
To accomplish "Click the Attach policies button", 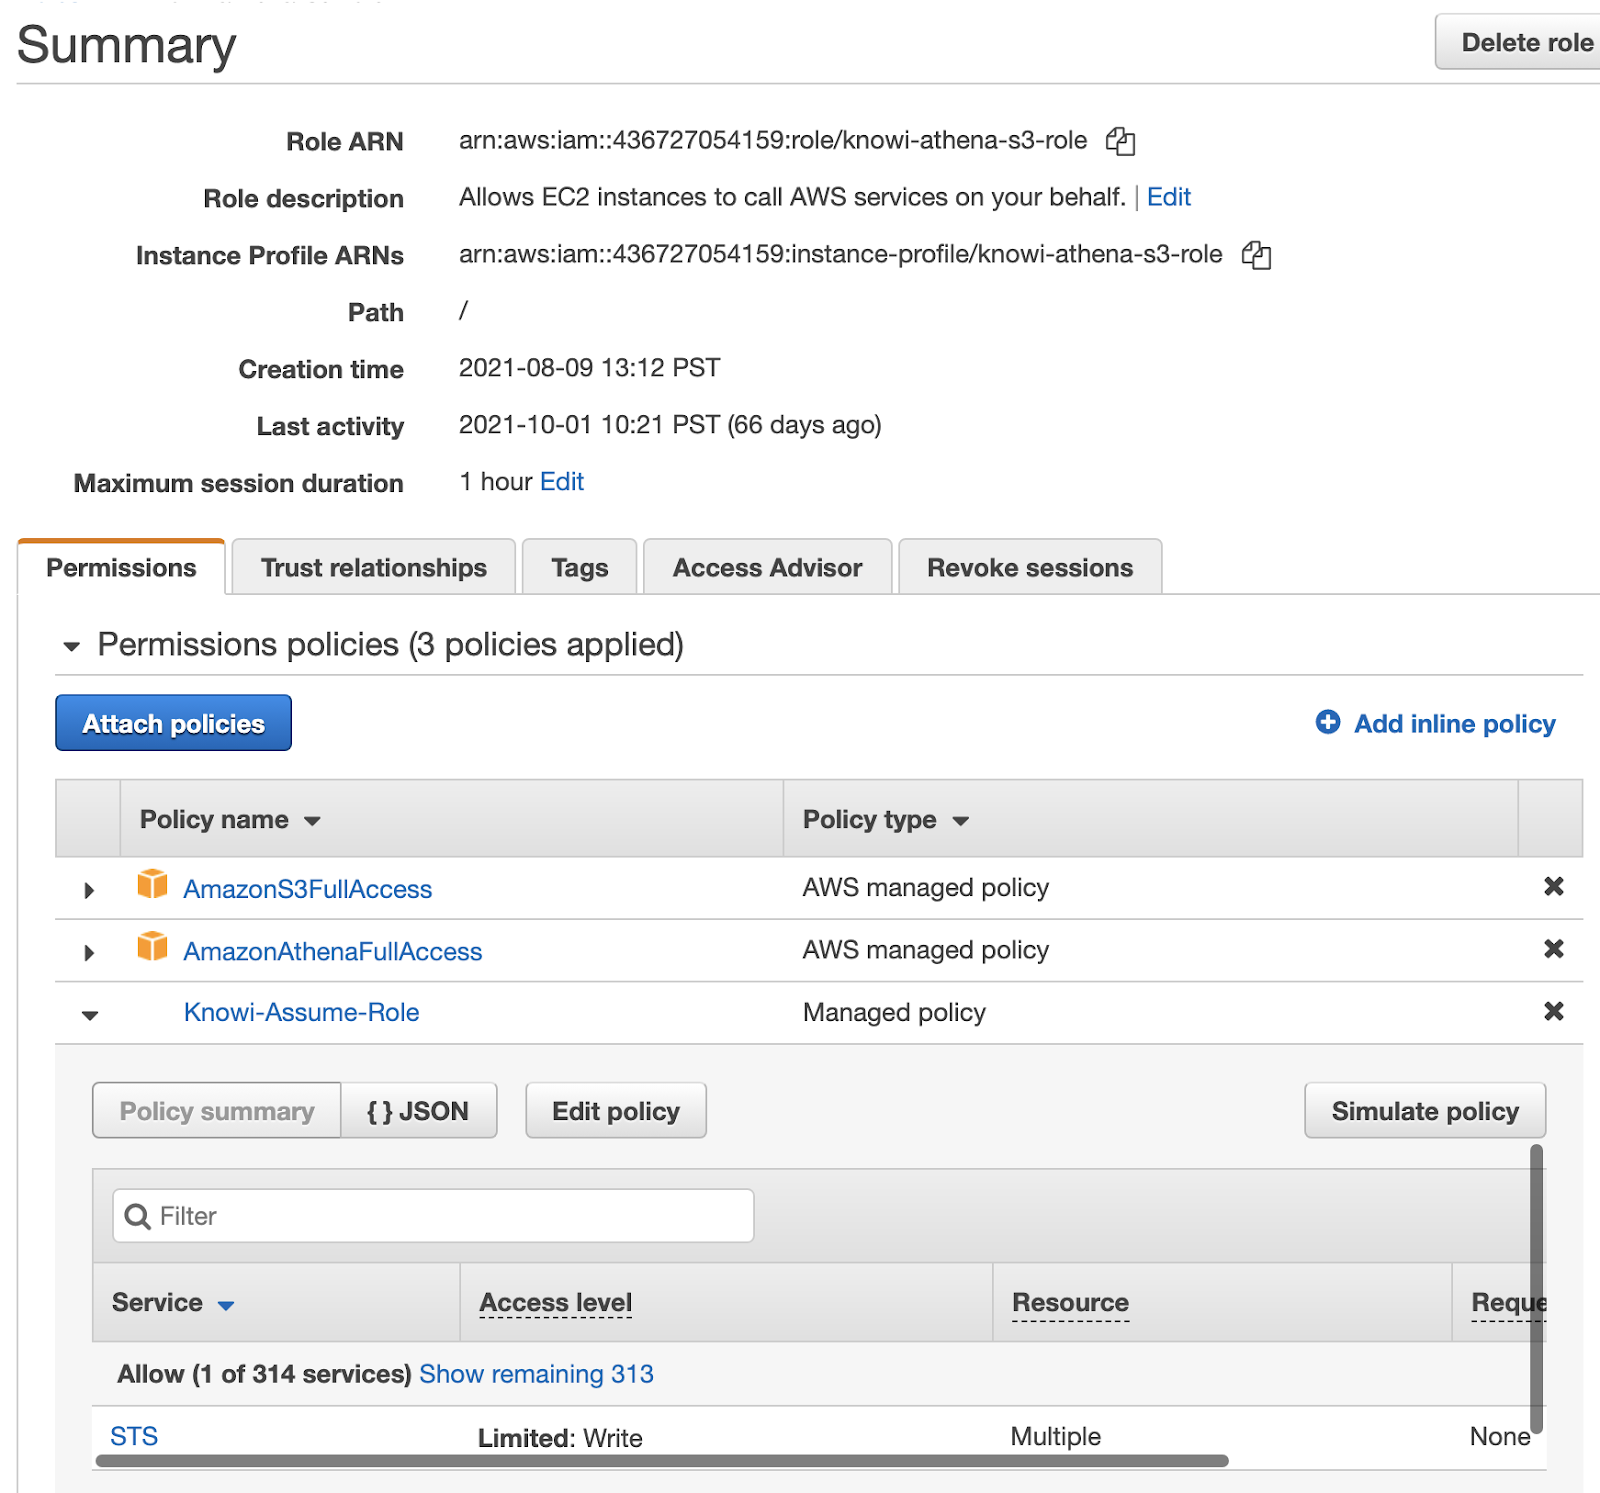I will point(173,723).
